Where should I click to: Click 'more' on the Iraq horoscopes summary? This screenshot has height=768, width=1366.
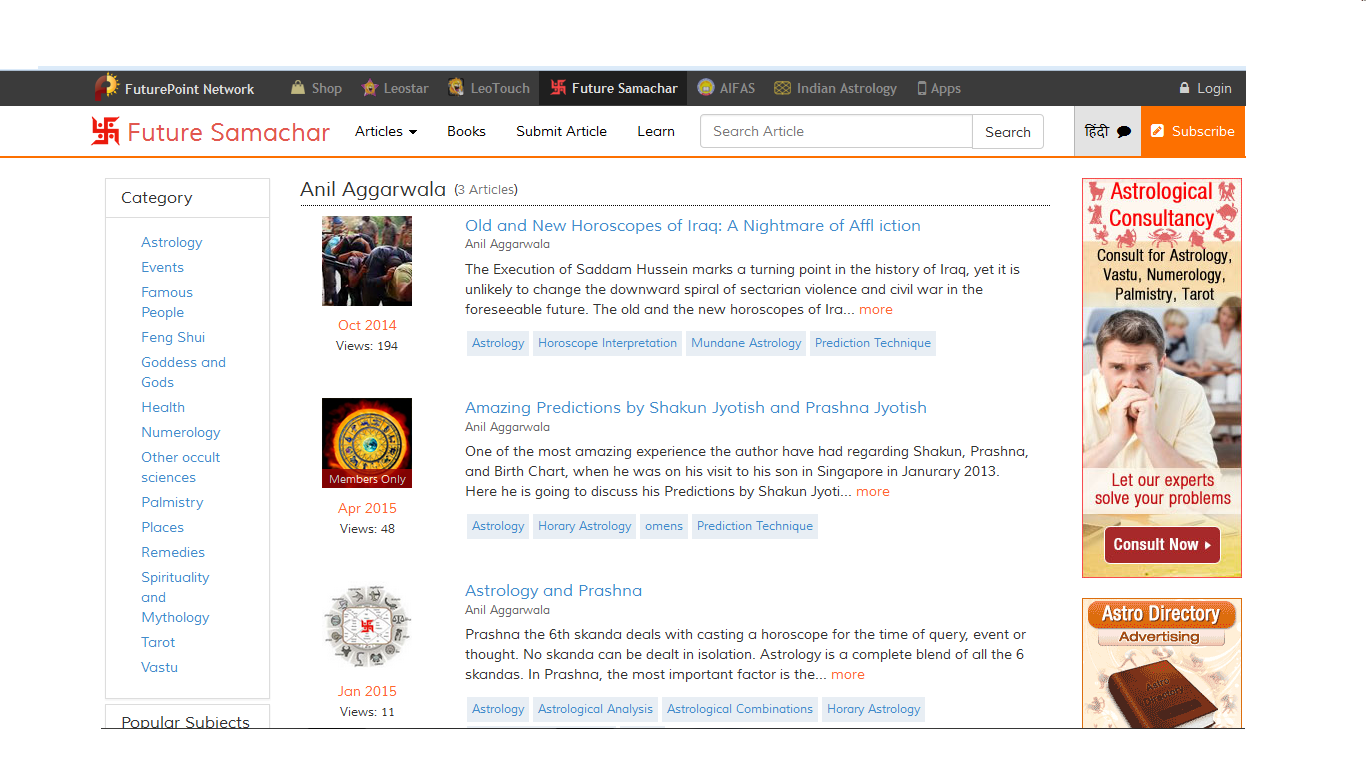coord(876,309)
